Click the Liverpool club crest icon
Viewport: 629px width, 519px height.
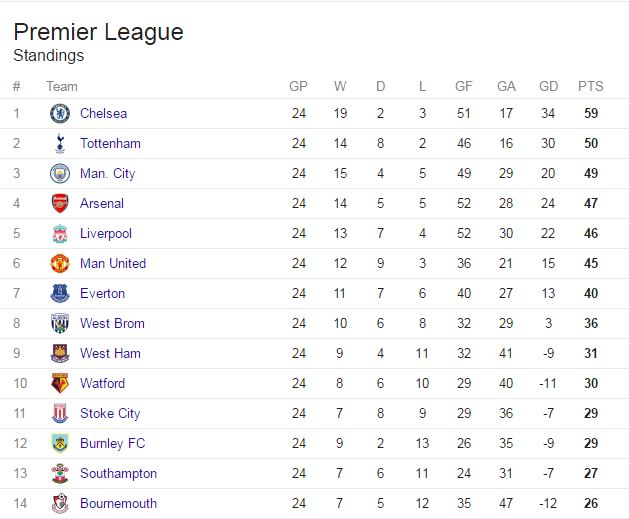point(60,233)
